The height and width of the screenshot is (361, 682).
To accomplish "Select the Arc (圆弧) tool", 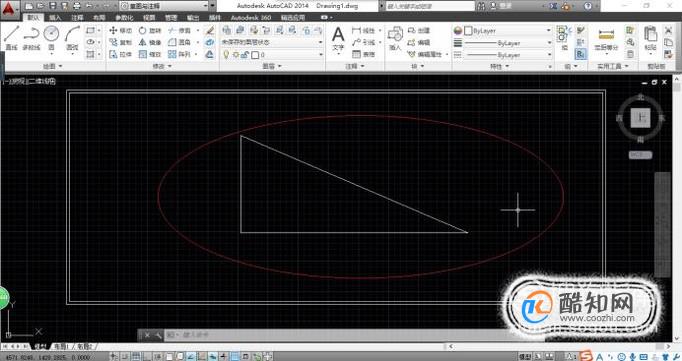I will (72, 37).
